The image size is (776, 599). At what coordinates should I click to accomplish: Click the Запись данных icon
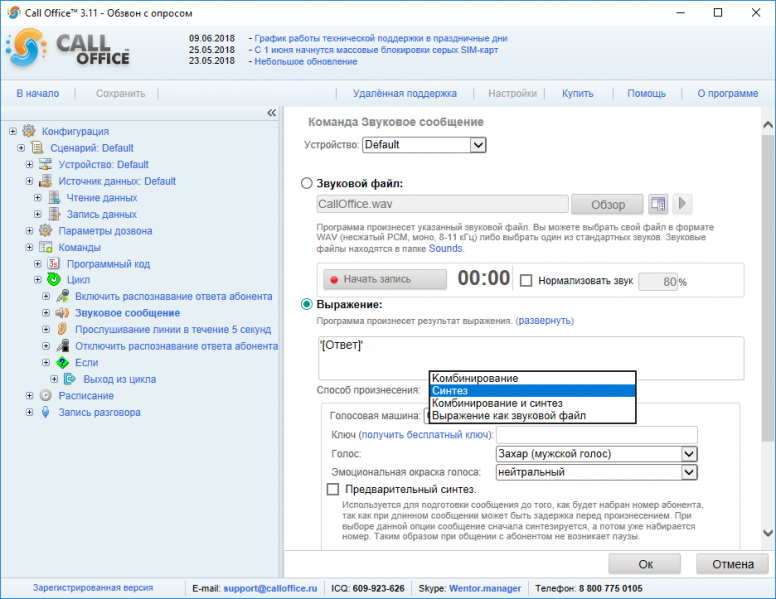[x=54, y=214]
